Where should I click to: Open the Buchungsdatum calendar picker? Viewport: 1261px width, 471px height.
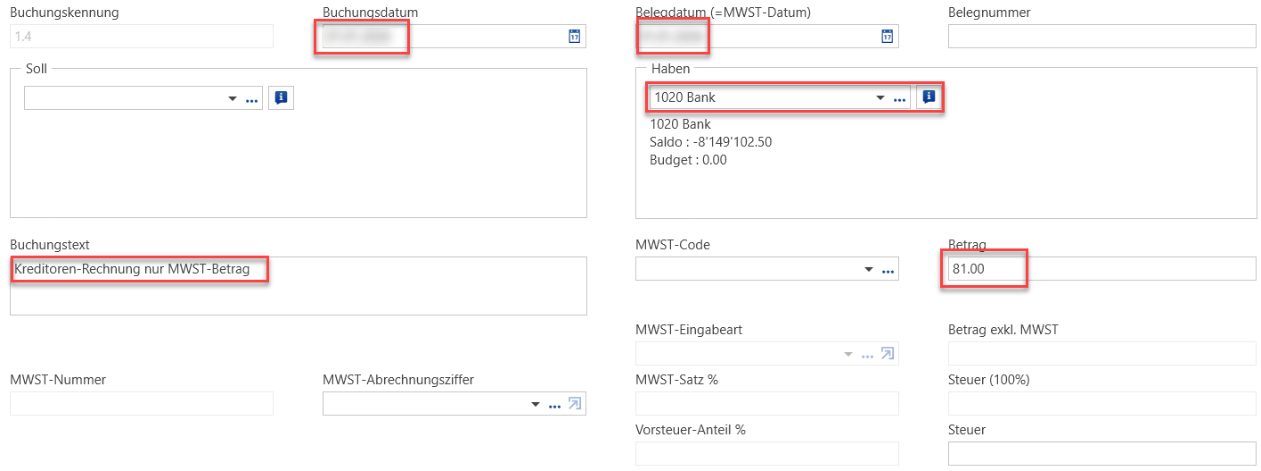click(x=574, y=36)
